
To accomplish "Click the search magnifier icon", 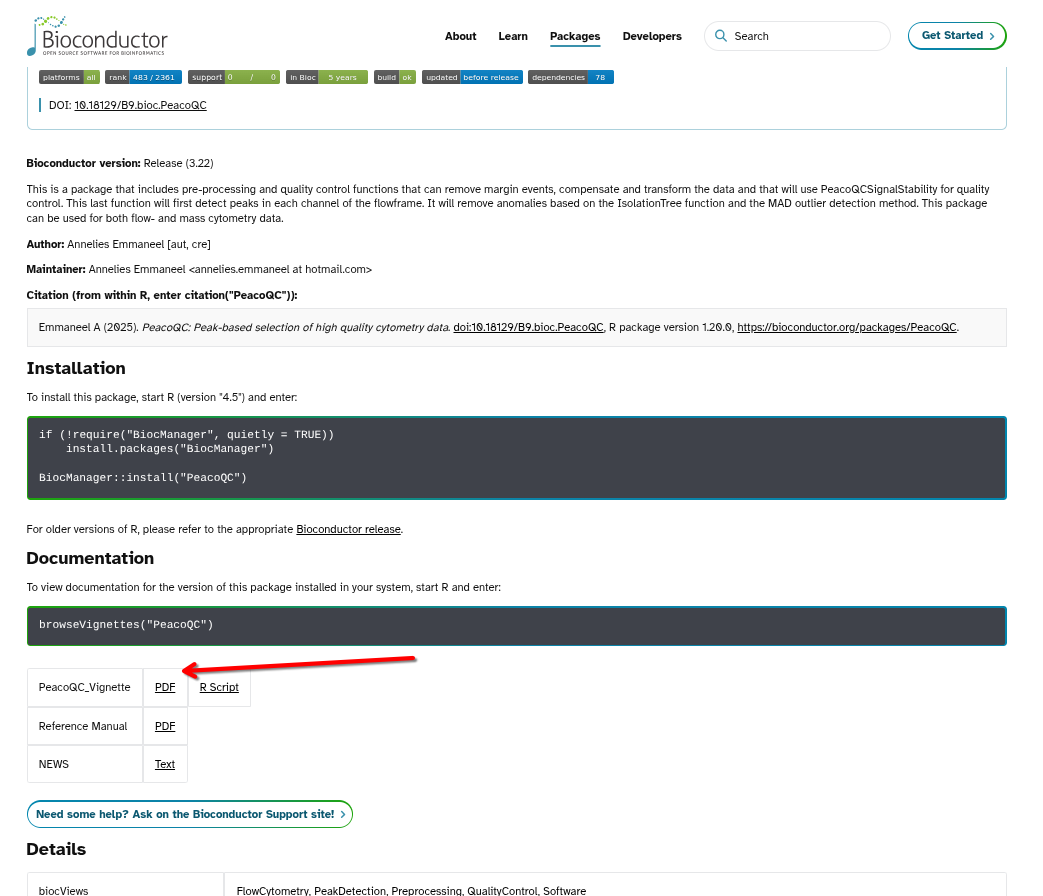I will 721,36.
